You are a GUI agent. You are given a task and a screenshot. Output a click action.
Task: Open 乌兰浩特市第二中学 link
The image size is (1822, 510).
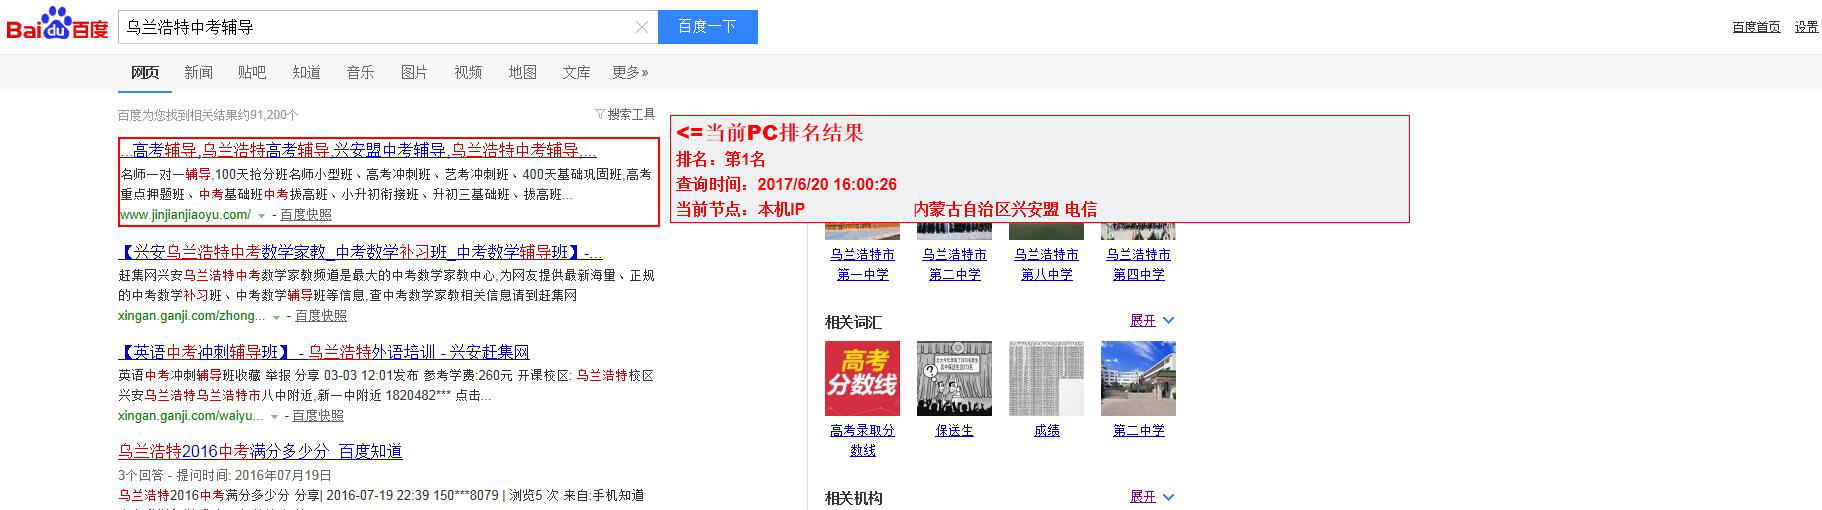coord(954,264)
